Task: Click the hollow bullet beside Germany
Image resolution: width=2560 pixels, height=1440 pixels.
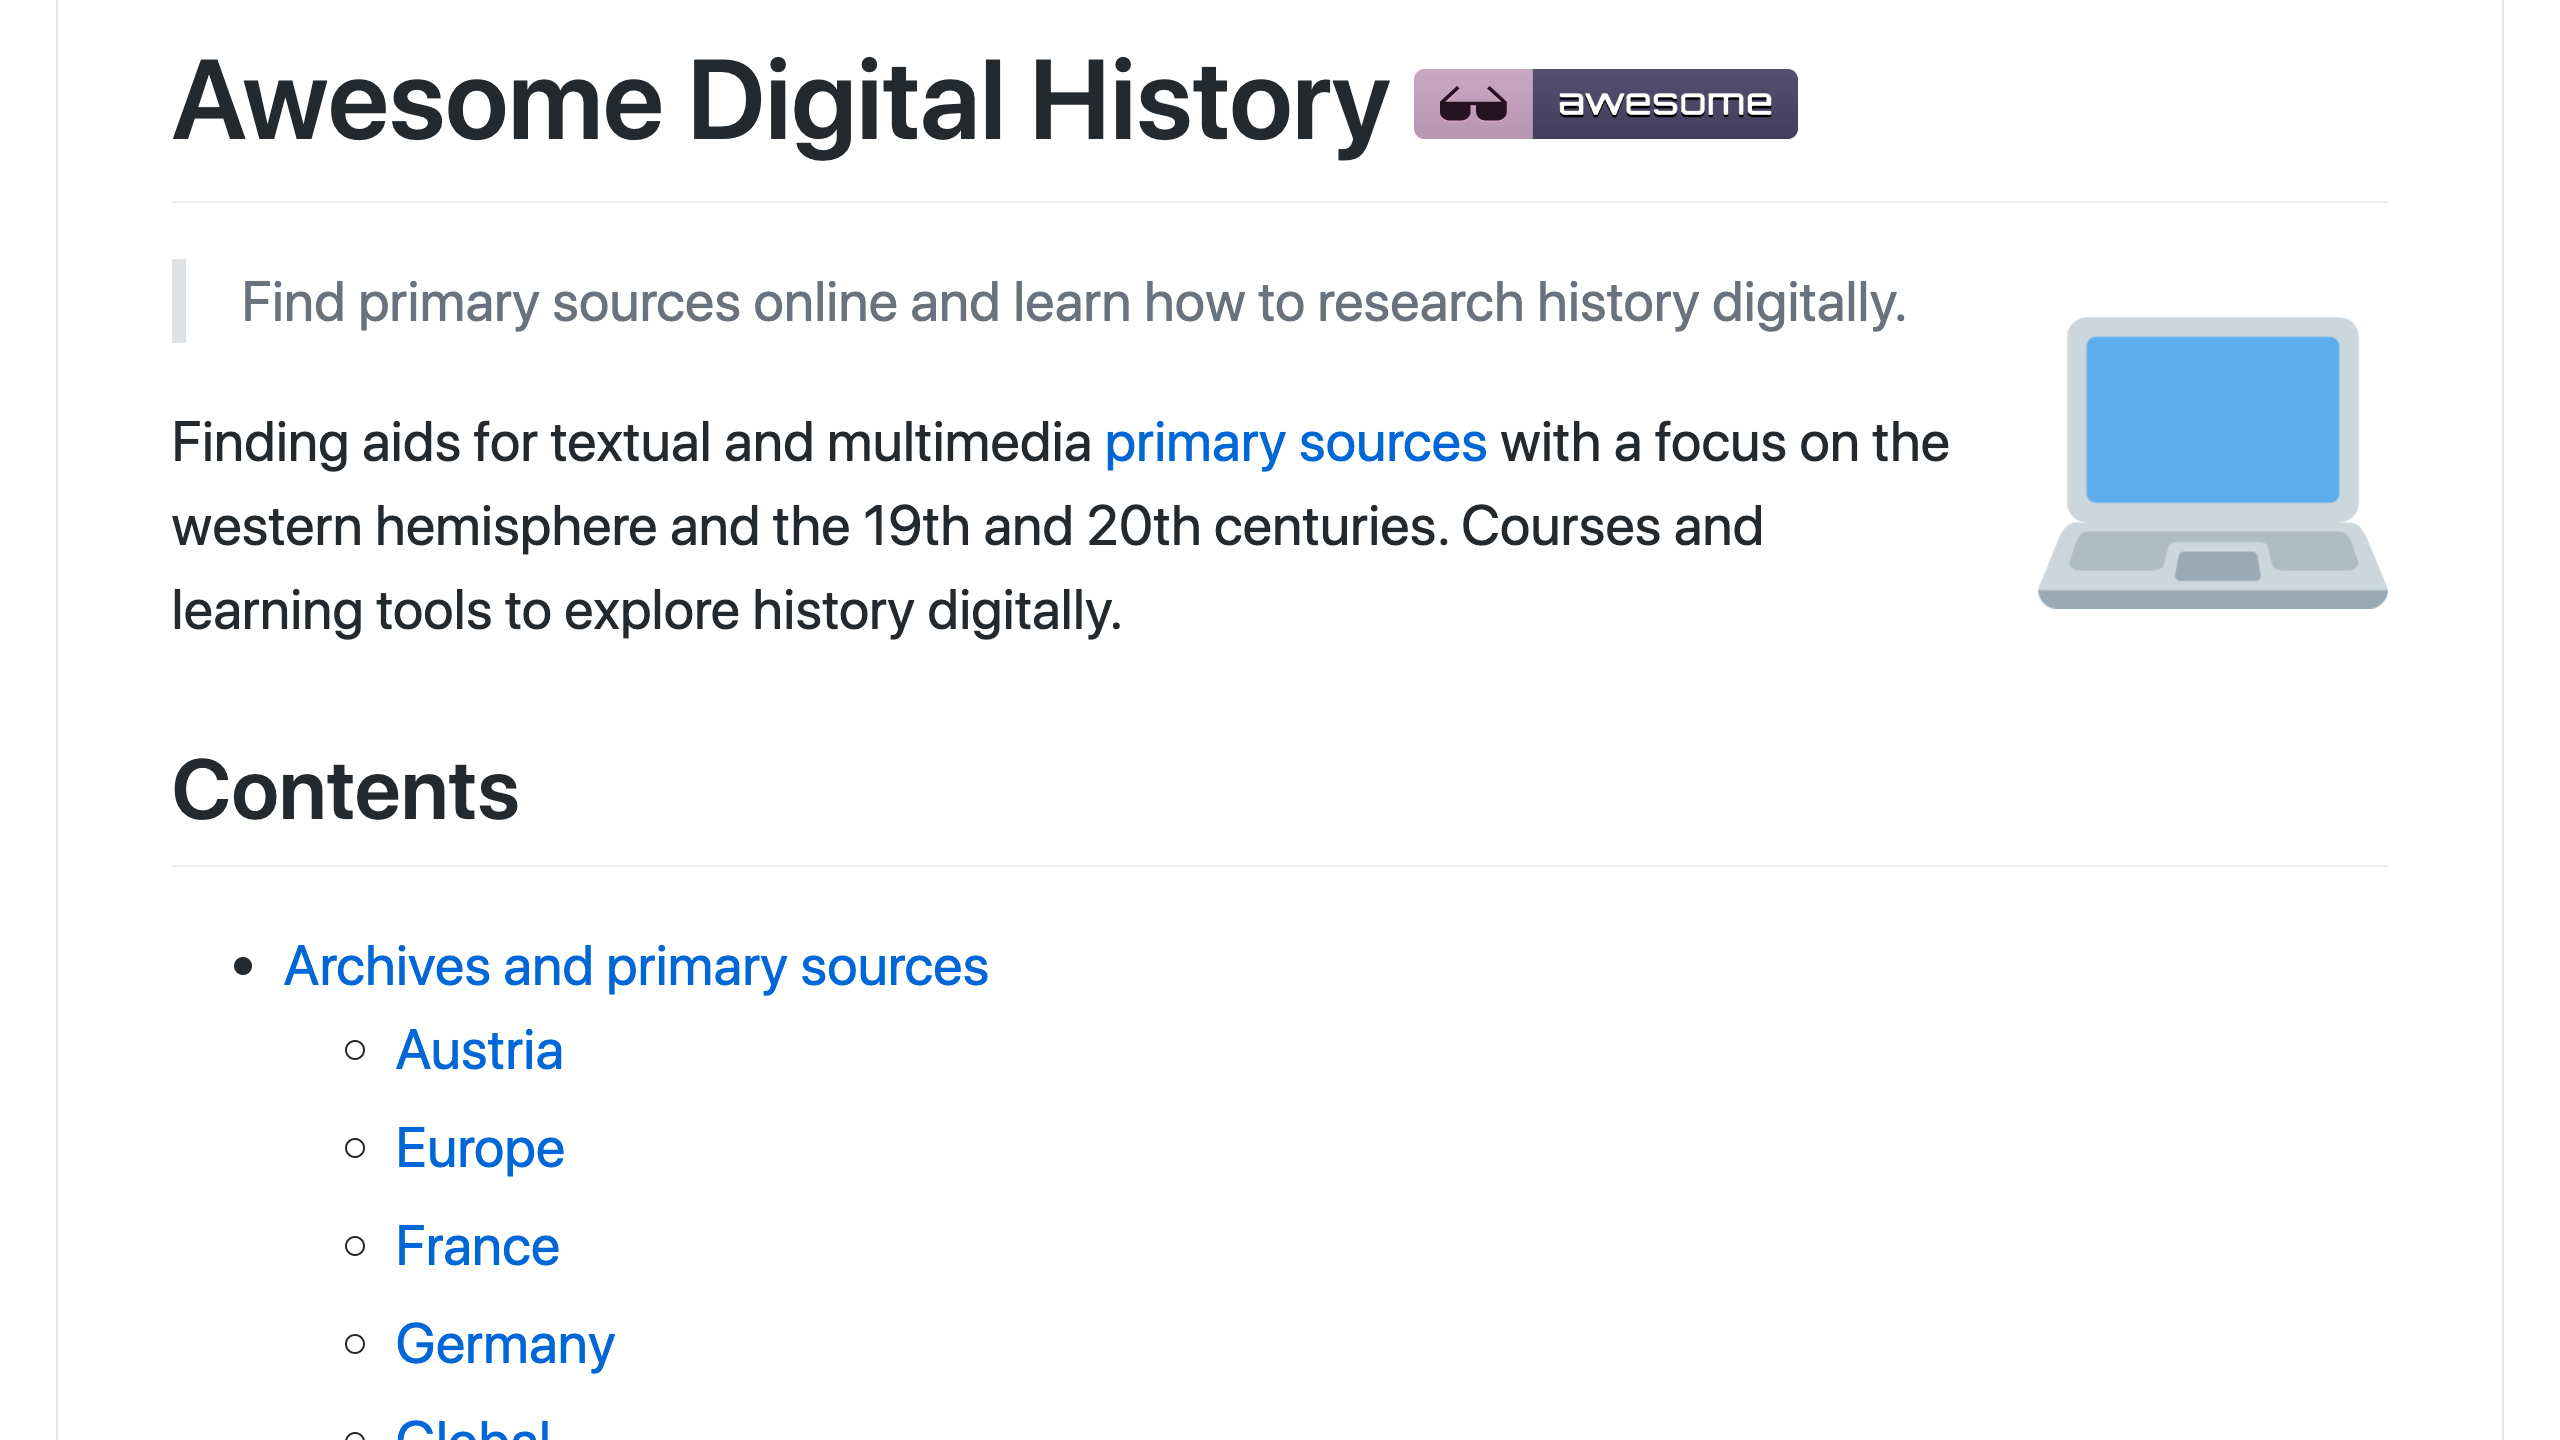Action: [355, 1344]
